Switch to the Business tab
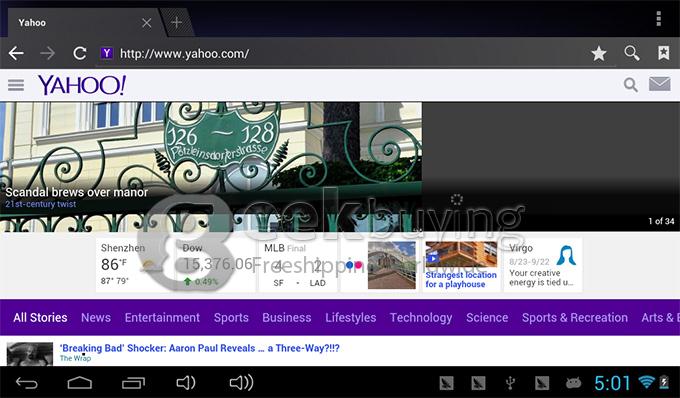This screenshot has width=680, height=398. (x=287, y=317)
